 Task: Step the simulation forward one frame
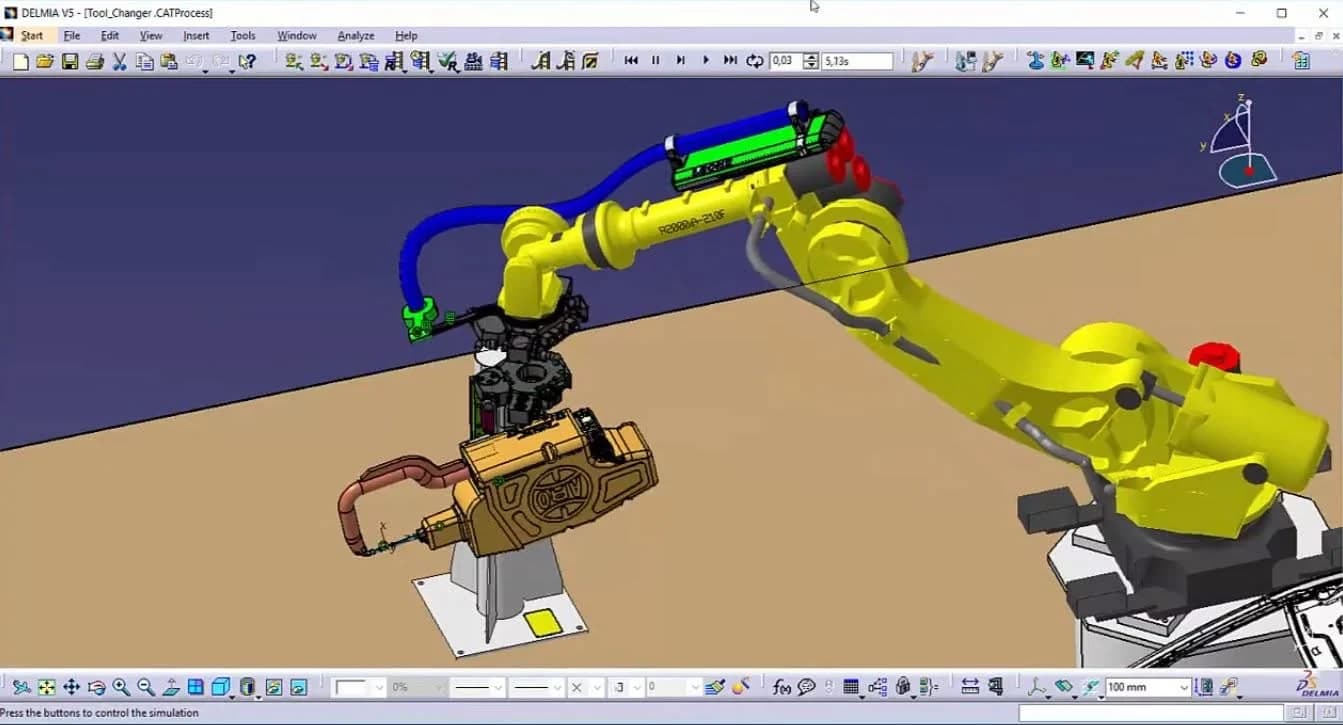pyautogui.click(x=681, y=61)
